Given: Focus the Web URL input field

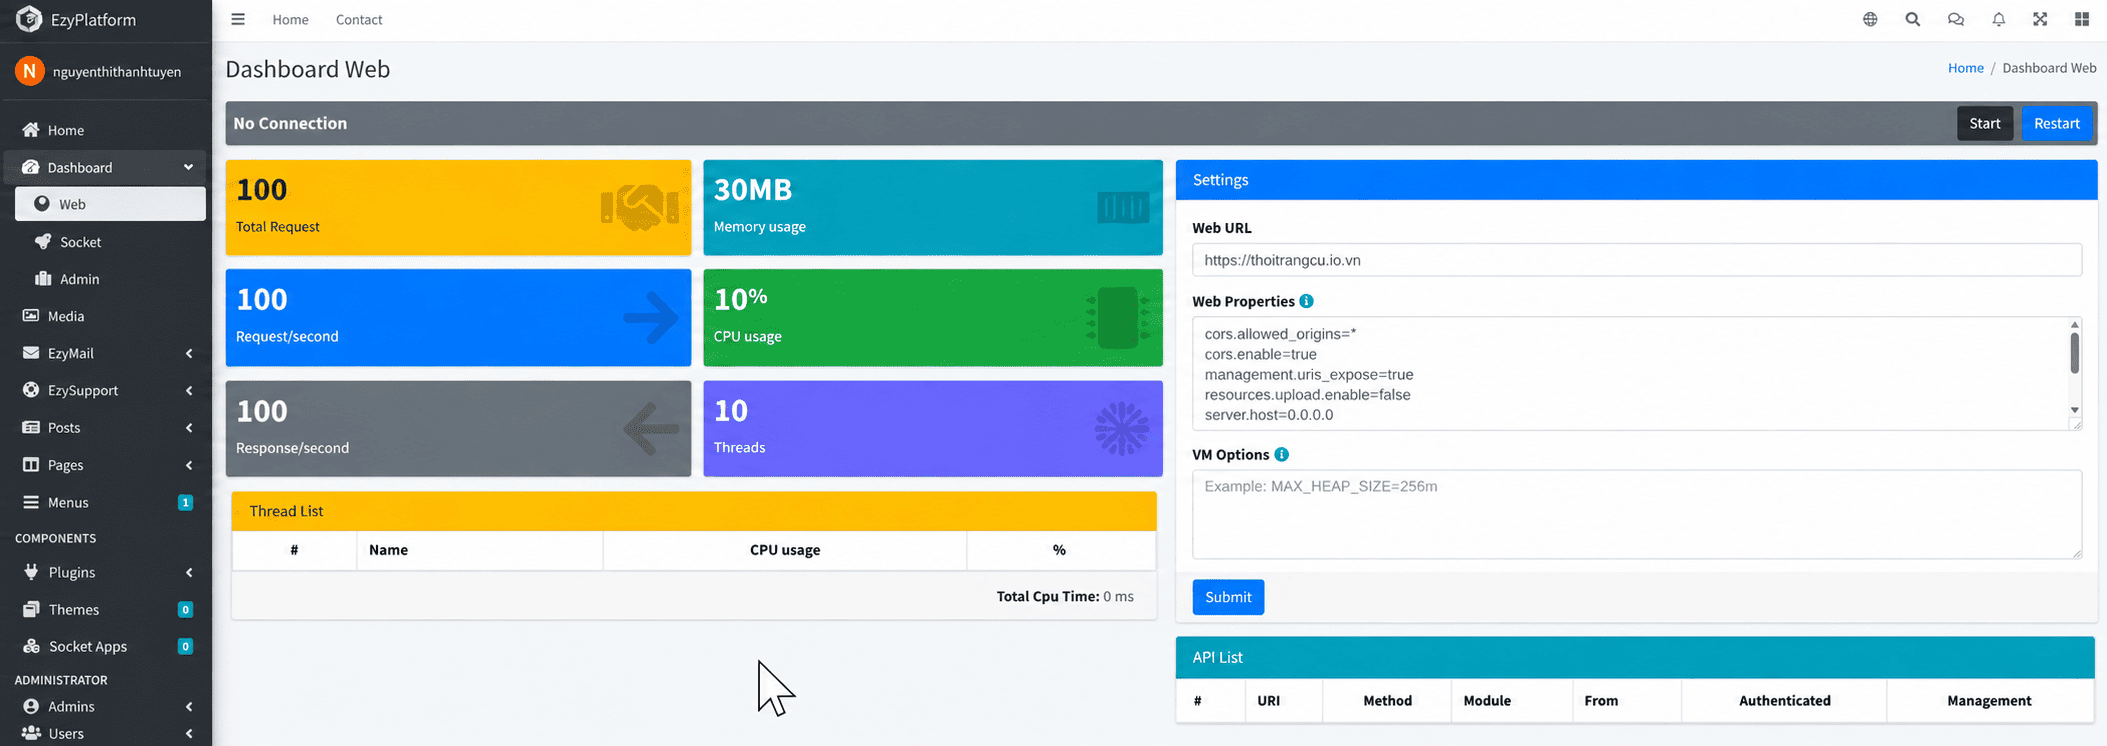Looking at the screenshot, I should point(1636,260).
